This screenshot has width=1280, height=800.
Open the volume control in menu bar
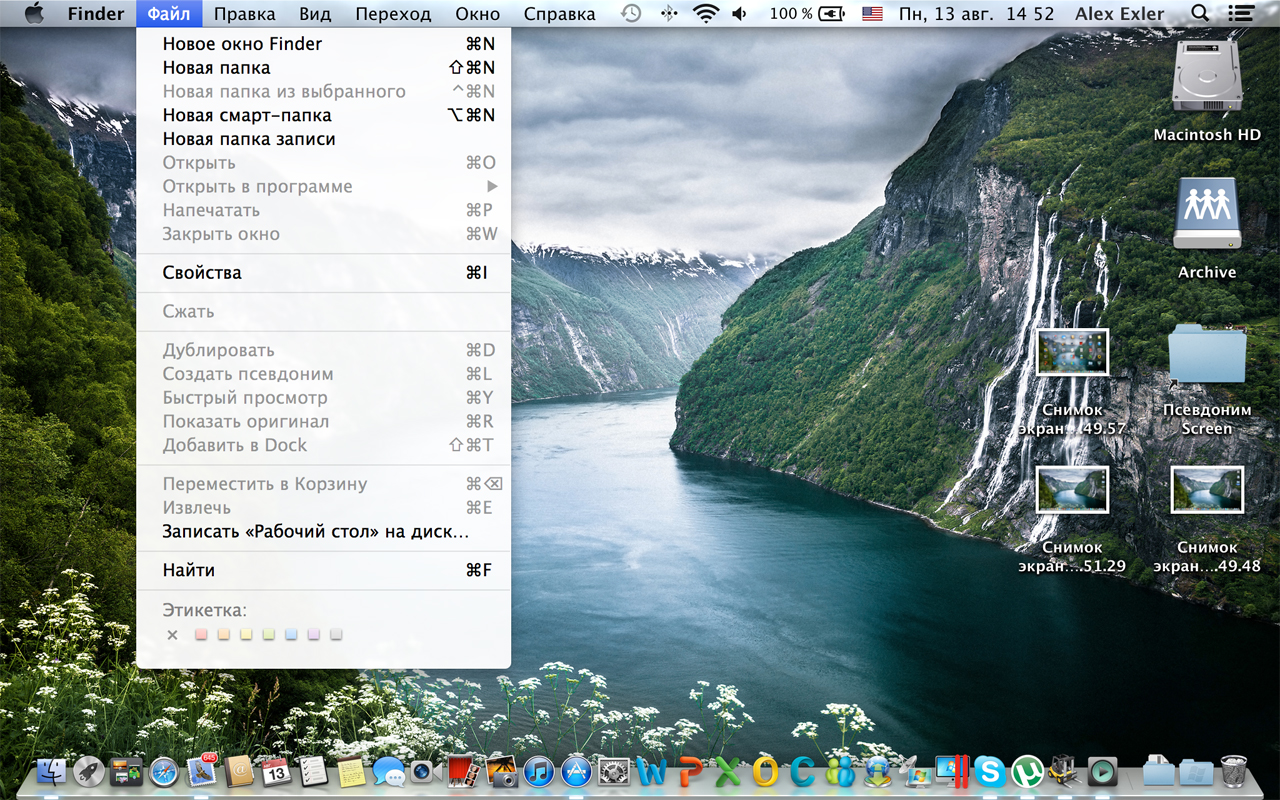740,14
